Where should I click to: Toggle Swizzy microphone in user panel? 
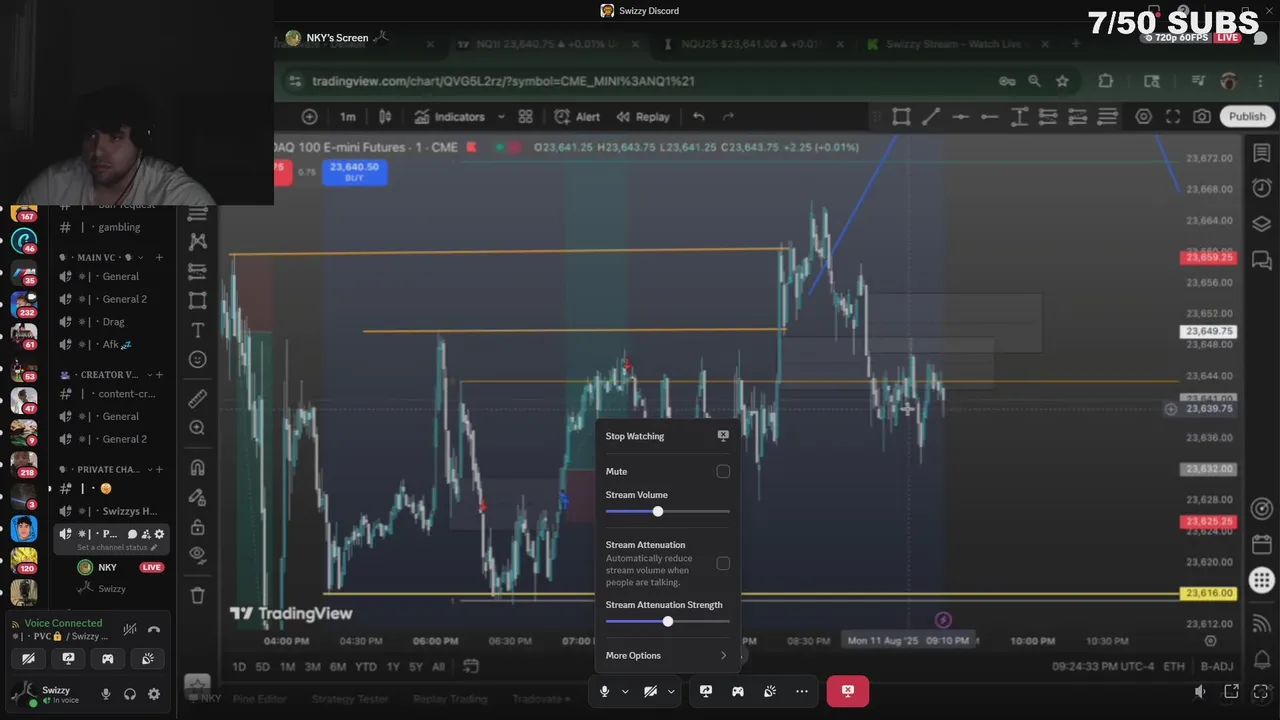[x=106, y=694]
